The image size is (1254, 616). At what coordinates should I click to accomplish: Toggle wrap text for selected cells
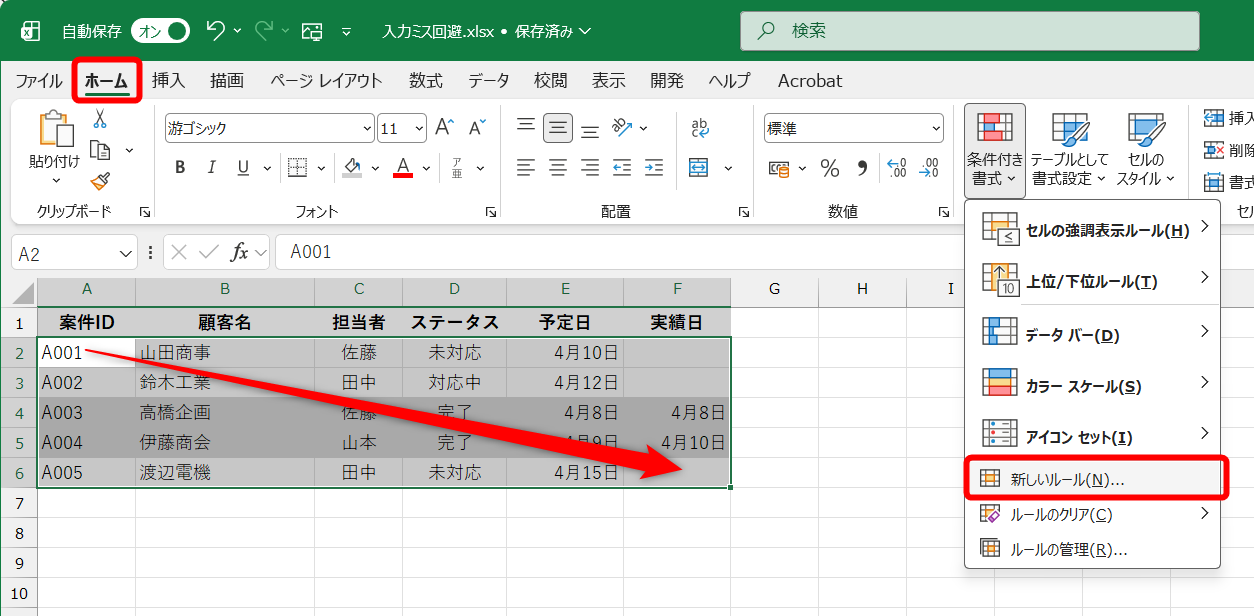coord(702,127)
